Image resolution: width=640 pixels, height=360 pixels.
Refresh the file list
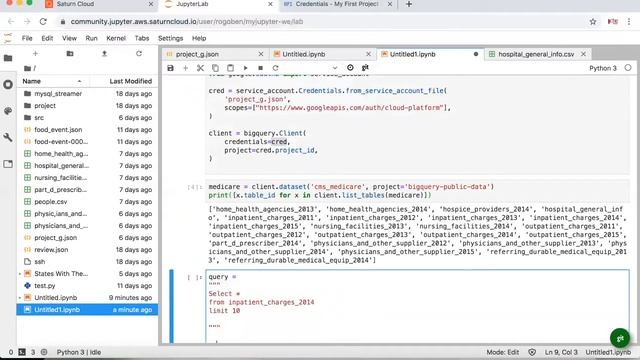[139, 53]
